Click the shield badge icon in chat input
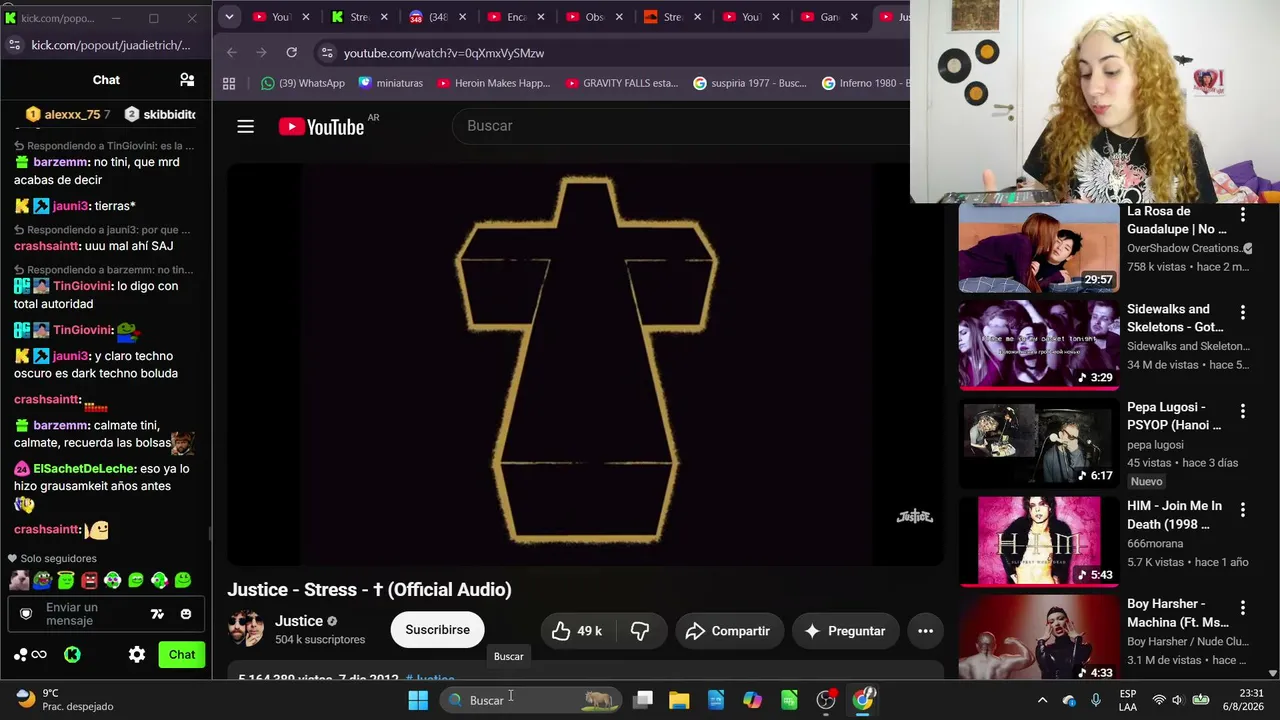This screenshot has width=1280, height=720. 26,614
